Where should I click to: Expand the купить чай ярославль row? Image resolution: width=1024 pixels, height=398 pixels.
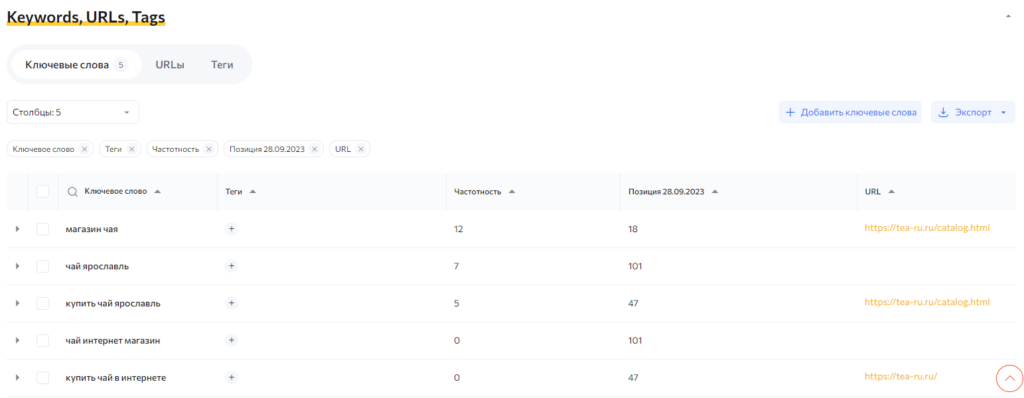[18, 303]
